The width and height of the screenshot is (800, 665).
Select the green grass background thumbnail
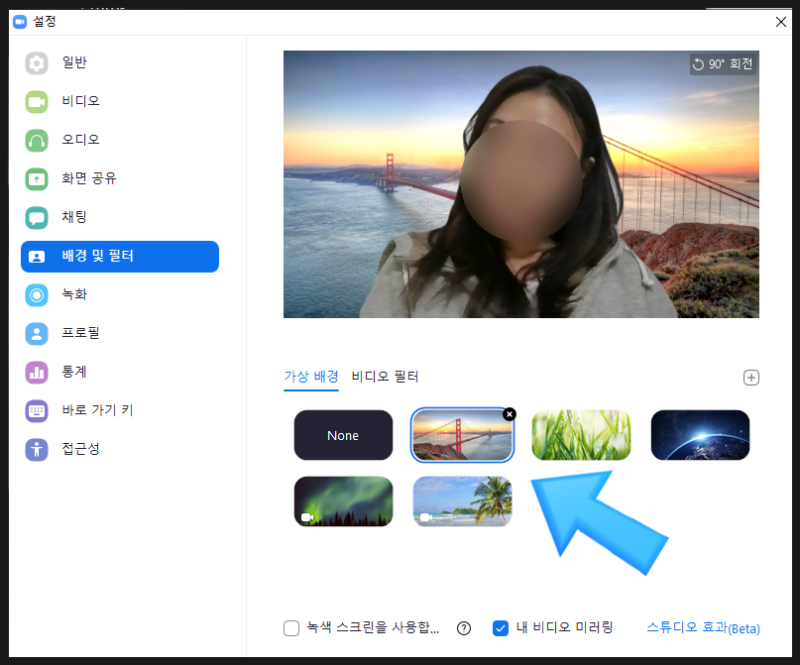tap(581, 435)
